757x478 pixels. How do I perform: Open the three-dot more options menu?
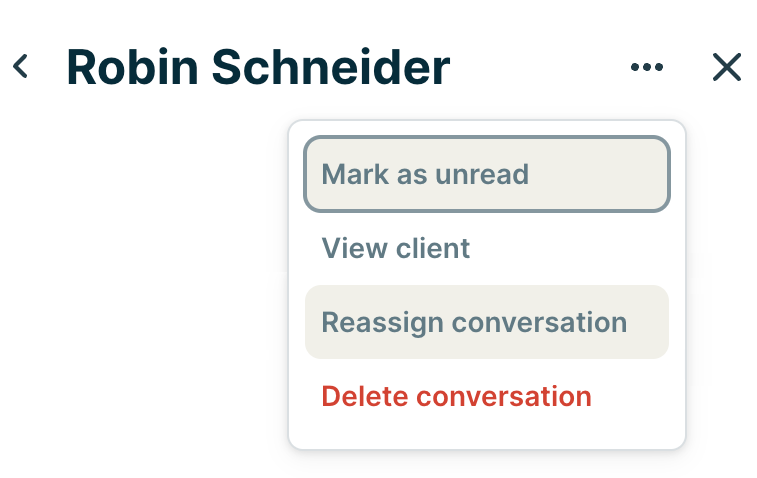pos(647,67)
